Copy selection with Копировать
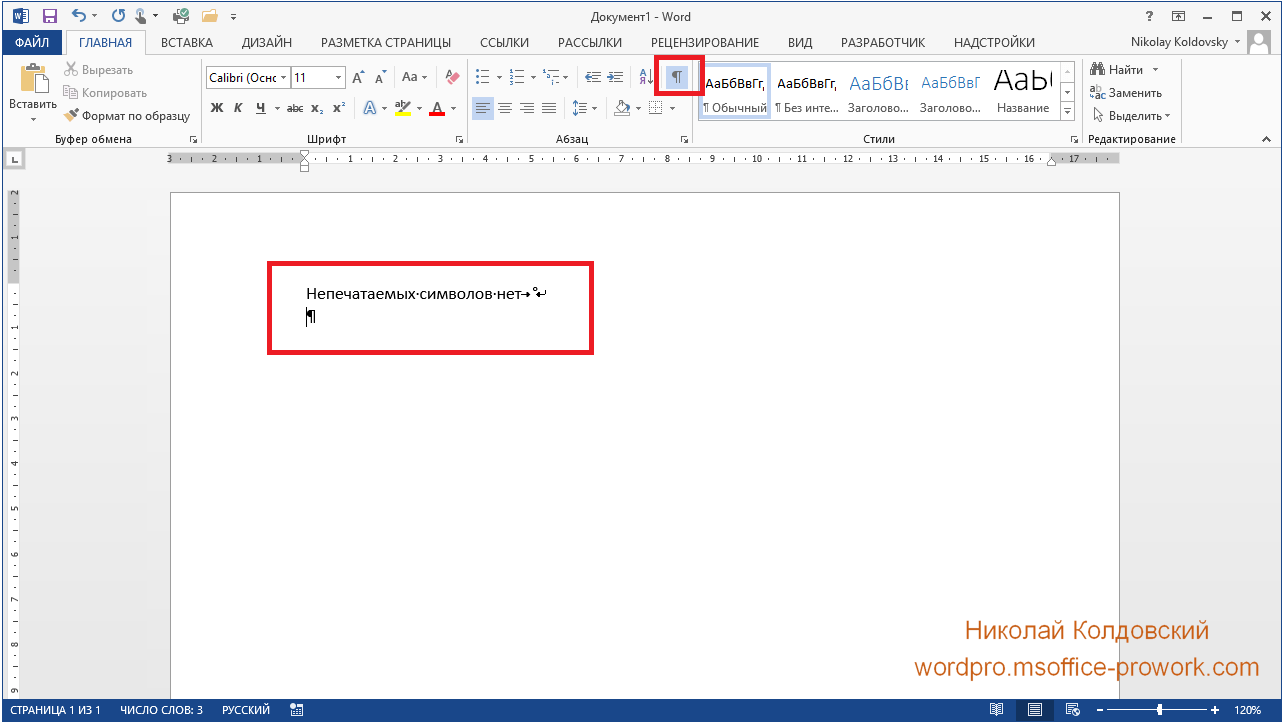Screen dimensions: 1283x723 [105, 93]
